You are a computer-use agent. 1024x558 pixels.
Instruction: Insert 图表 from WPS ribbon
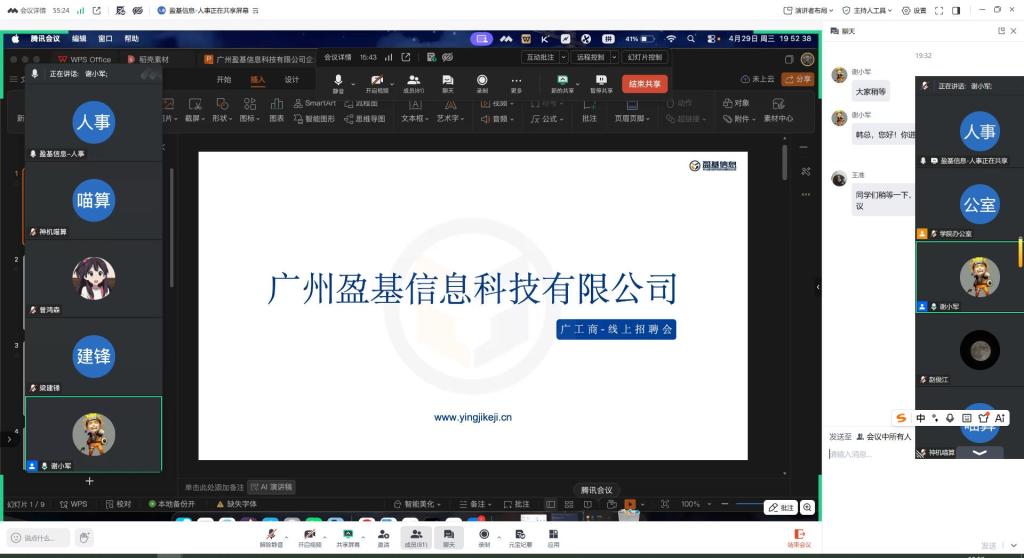pos(277,111)
